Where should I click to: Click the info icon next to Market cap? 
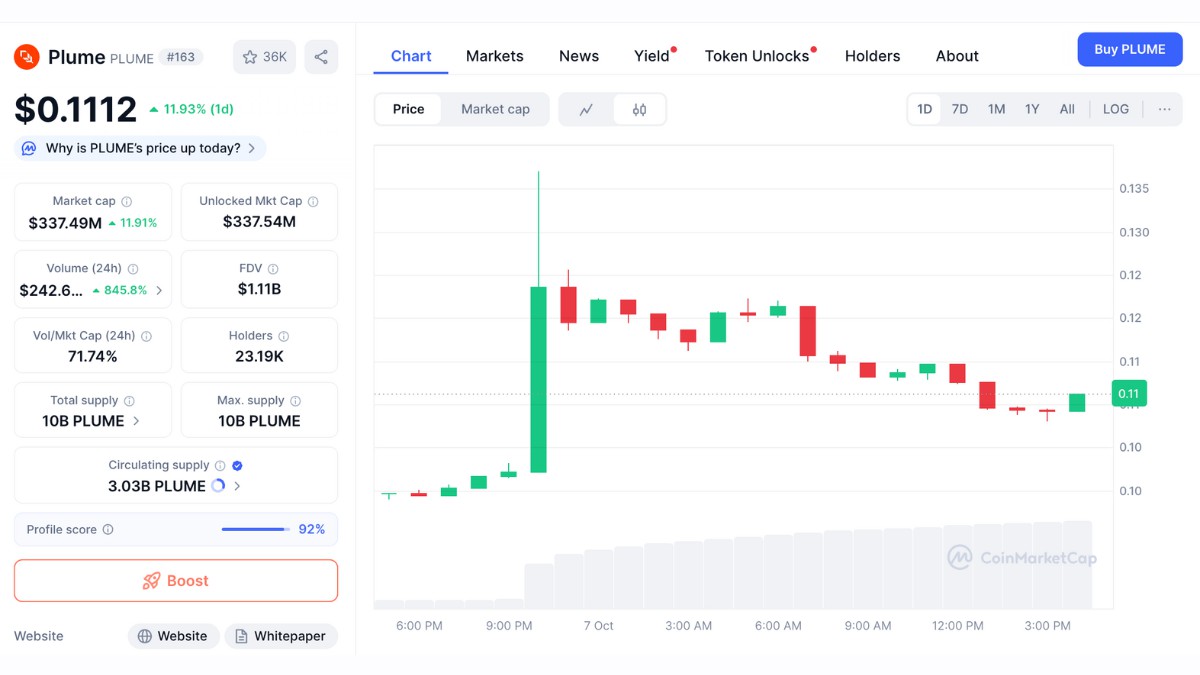[x=125, y=200]
